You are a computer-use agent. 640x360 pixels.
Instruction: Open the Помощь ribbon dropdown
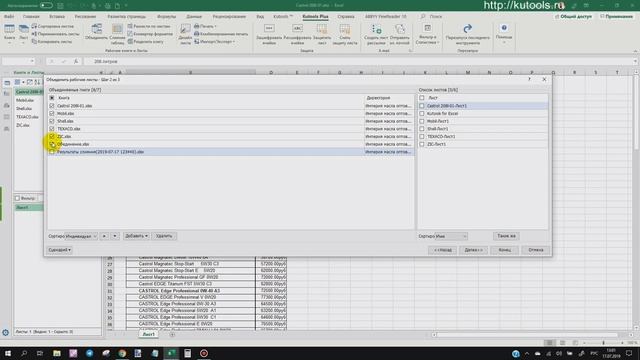coord(504,34)
